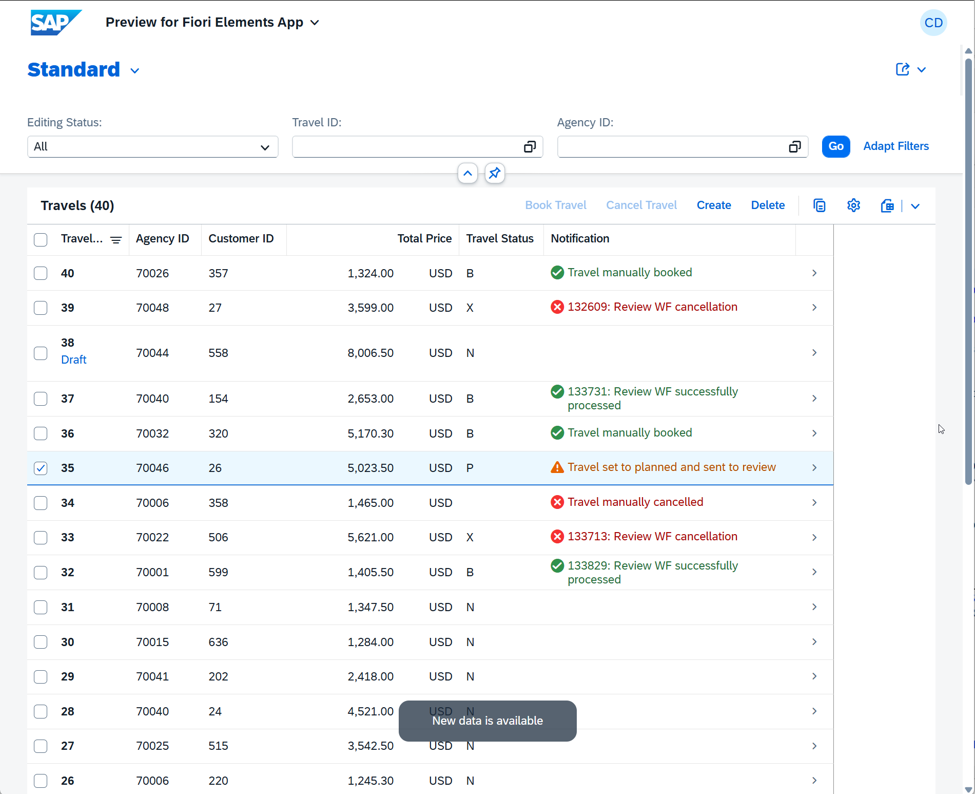This screenshot has width=975, height=794.
Task: Expand the Standard variant chevron
Action: [x=135, y=71]
